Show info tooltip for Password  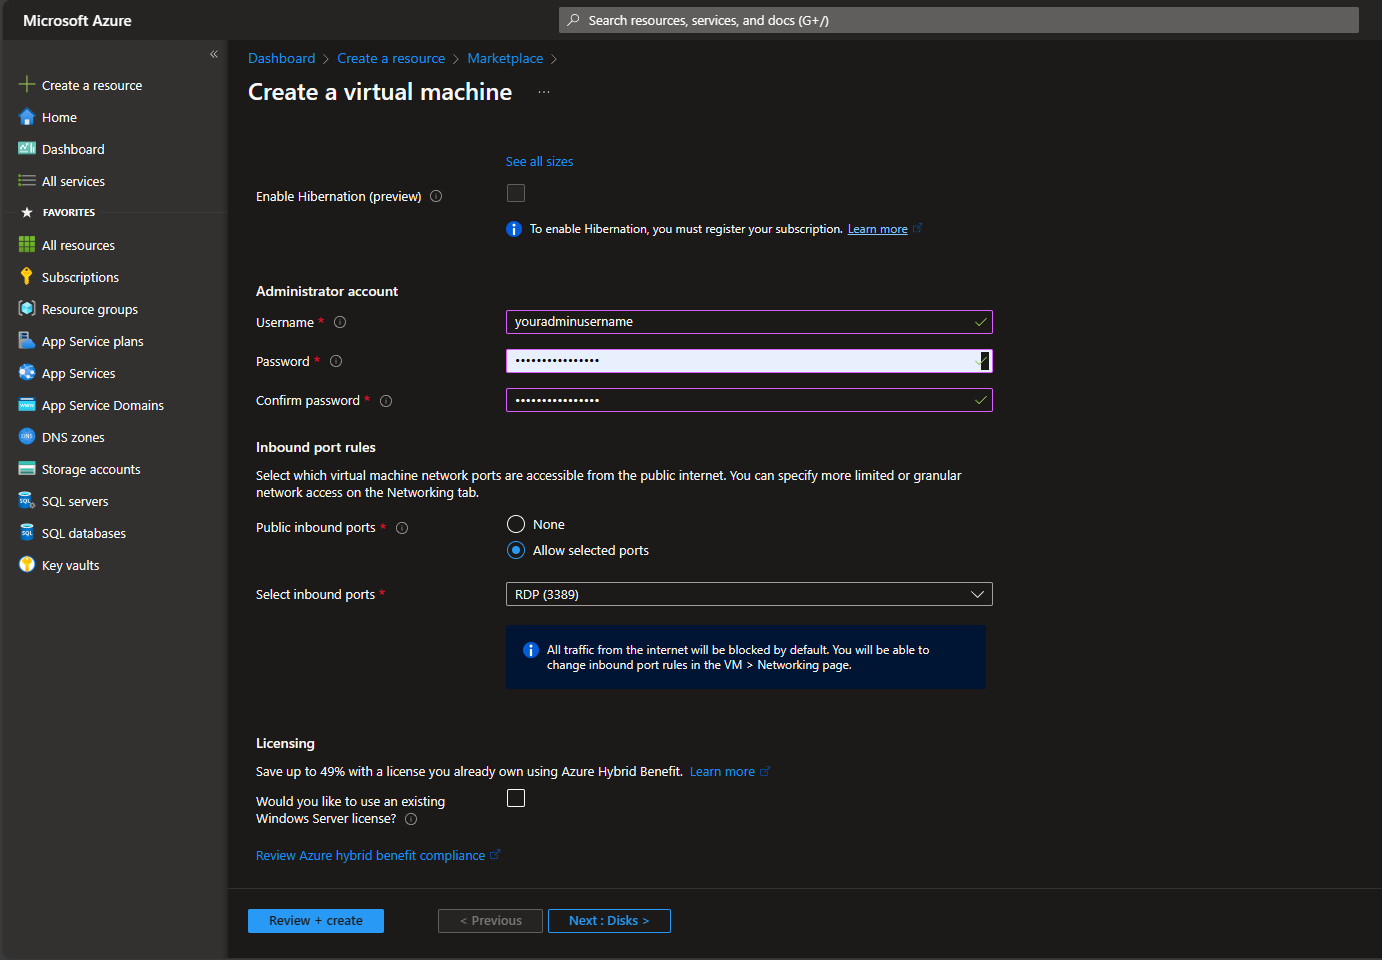point(336,361)
